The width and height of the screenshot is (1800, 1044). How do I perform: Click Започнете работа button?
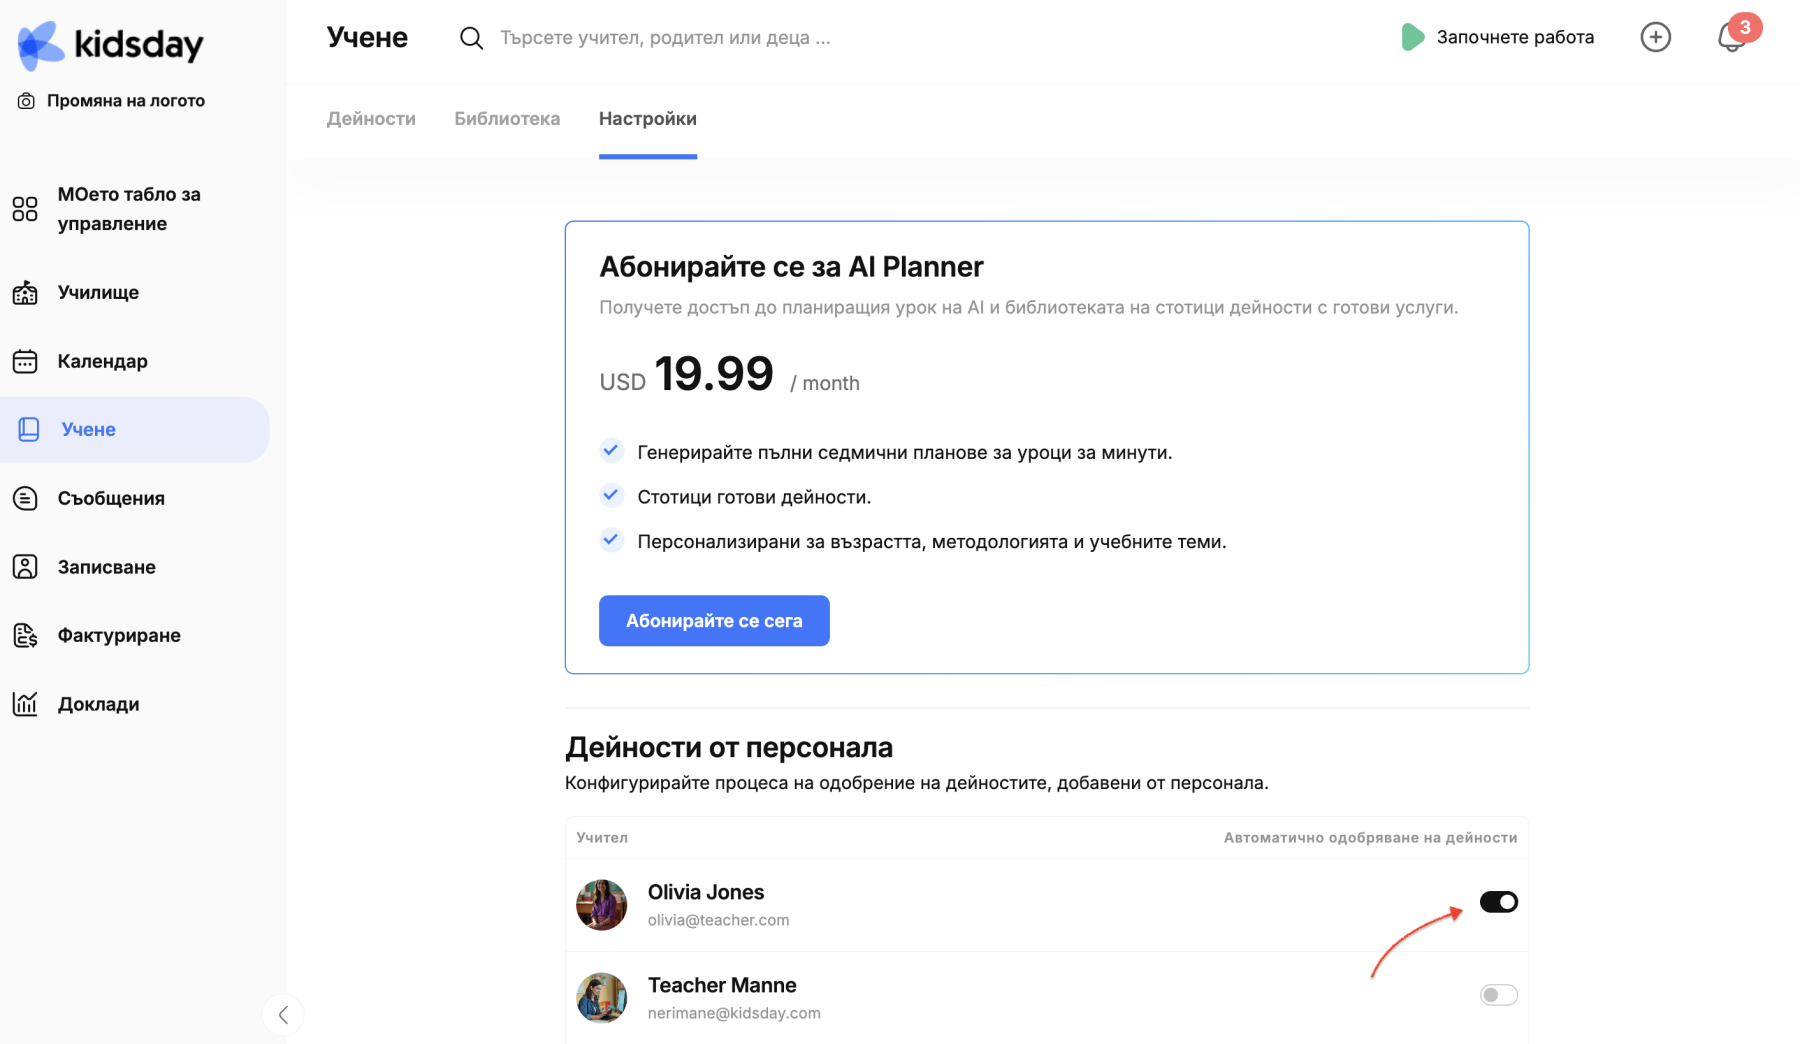tap(1497, 37)
